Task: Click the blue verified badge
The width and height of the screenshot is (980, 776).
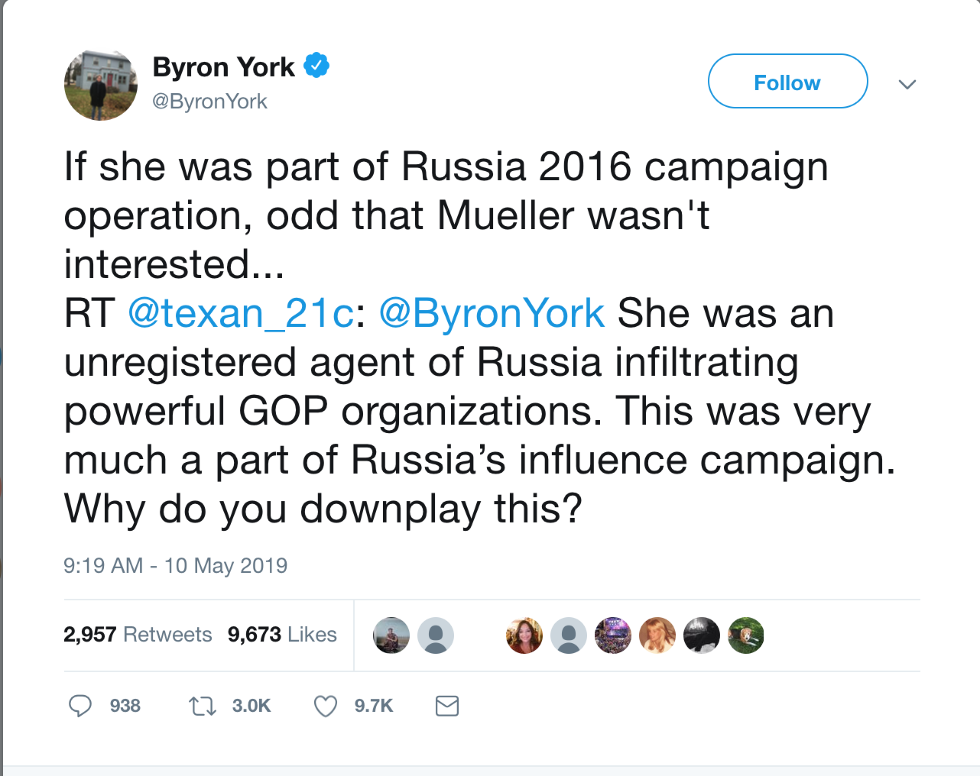Action: 316,68
